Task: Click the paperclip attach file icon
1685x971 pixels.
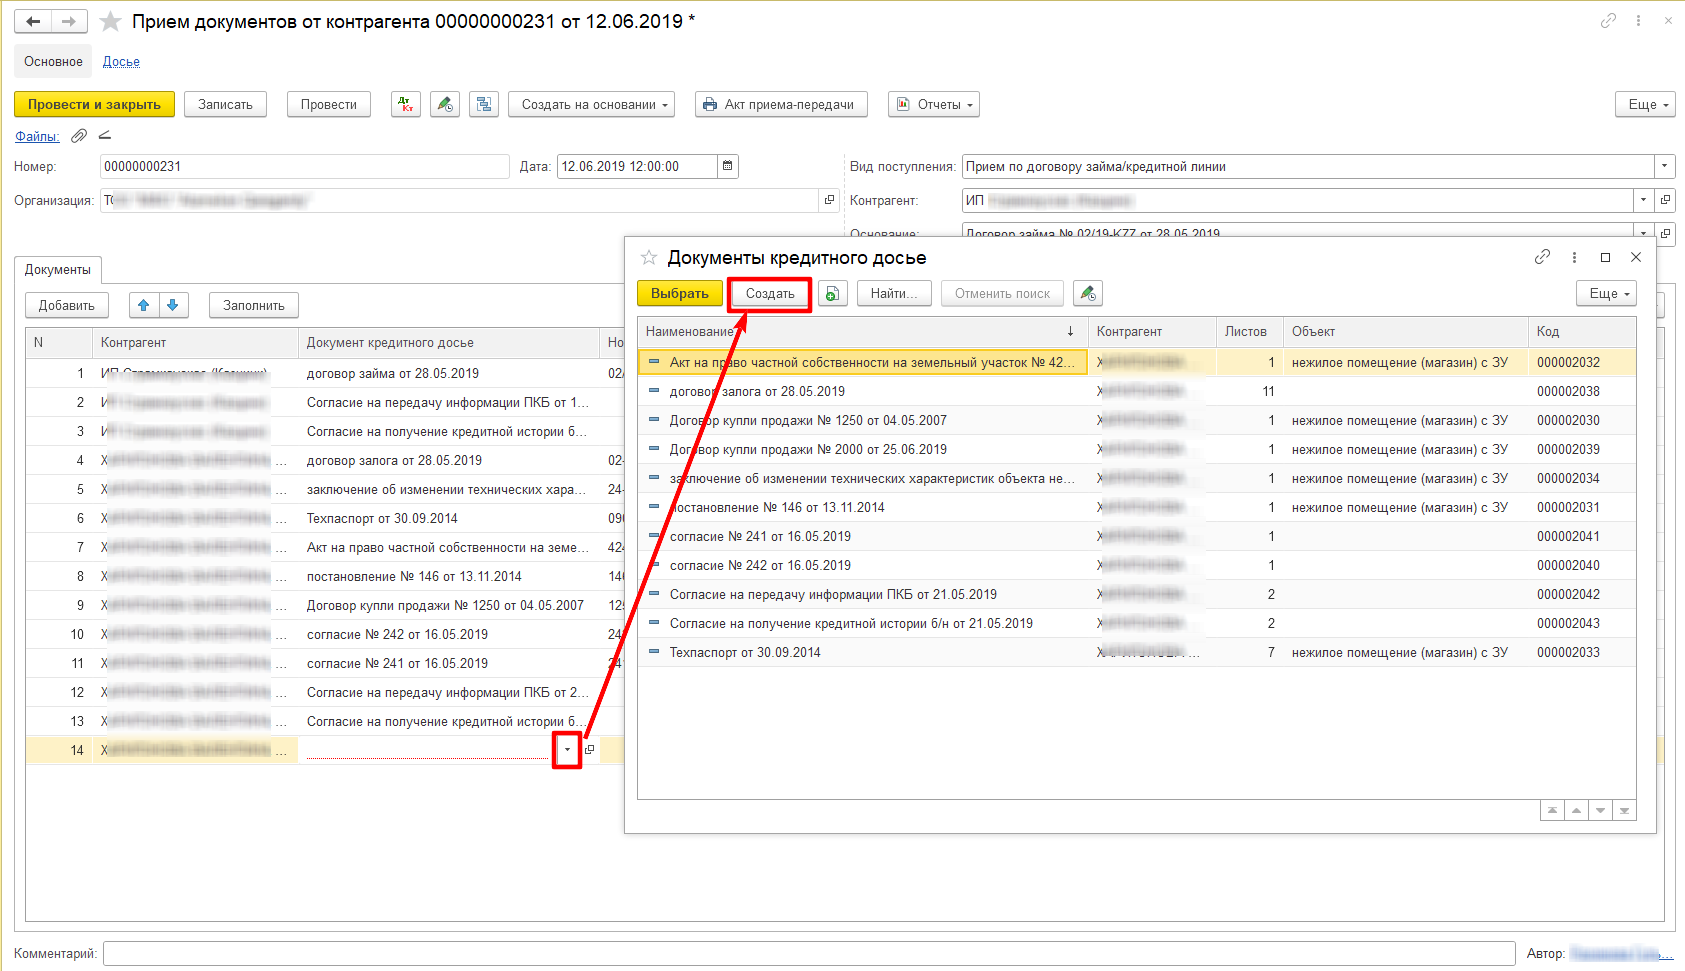Action: click(79, 135)
